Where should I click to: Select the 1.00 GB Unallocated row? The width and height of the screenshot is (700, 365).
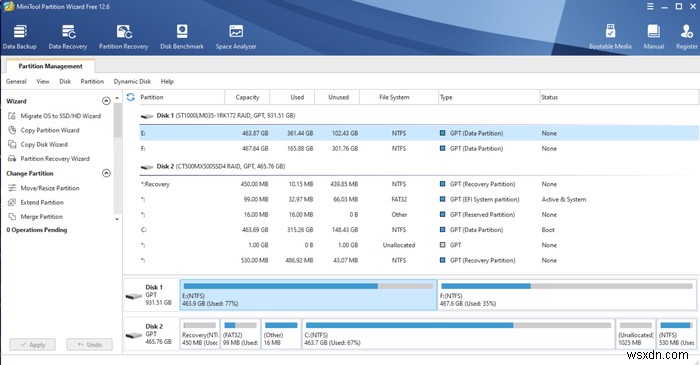click(x=419, y=245)
